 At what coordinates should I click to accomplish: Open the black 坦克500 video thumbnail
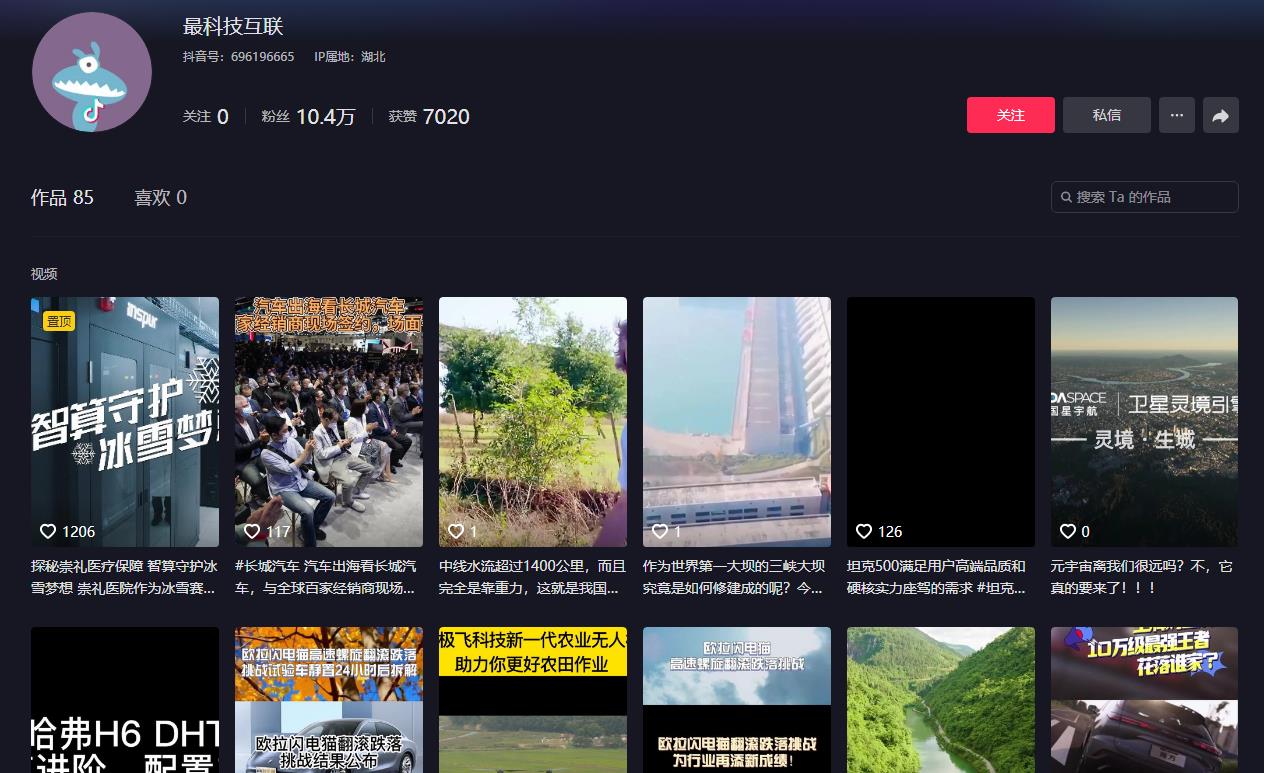point(941,422)
